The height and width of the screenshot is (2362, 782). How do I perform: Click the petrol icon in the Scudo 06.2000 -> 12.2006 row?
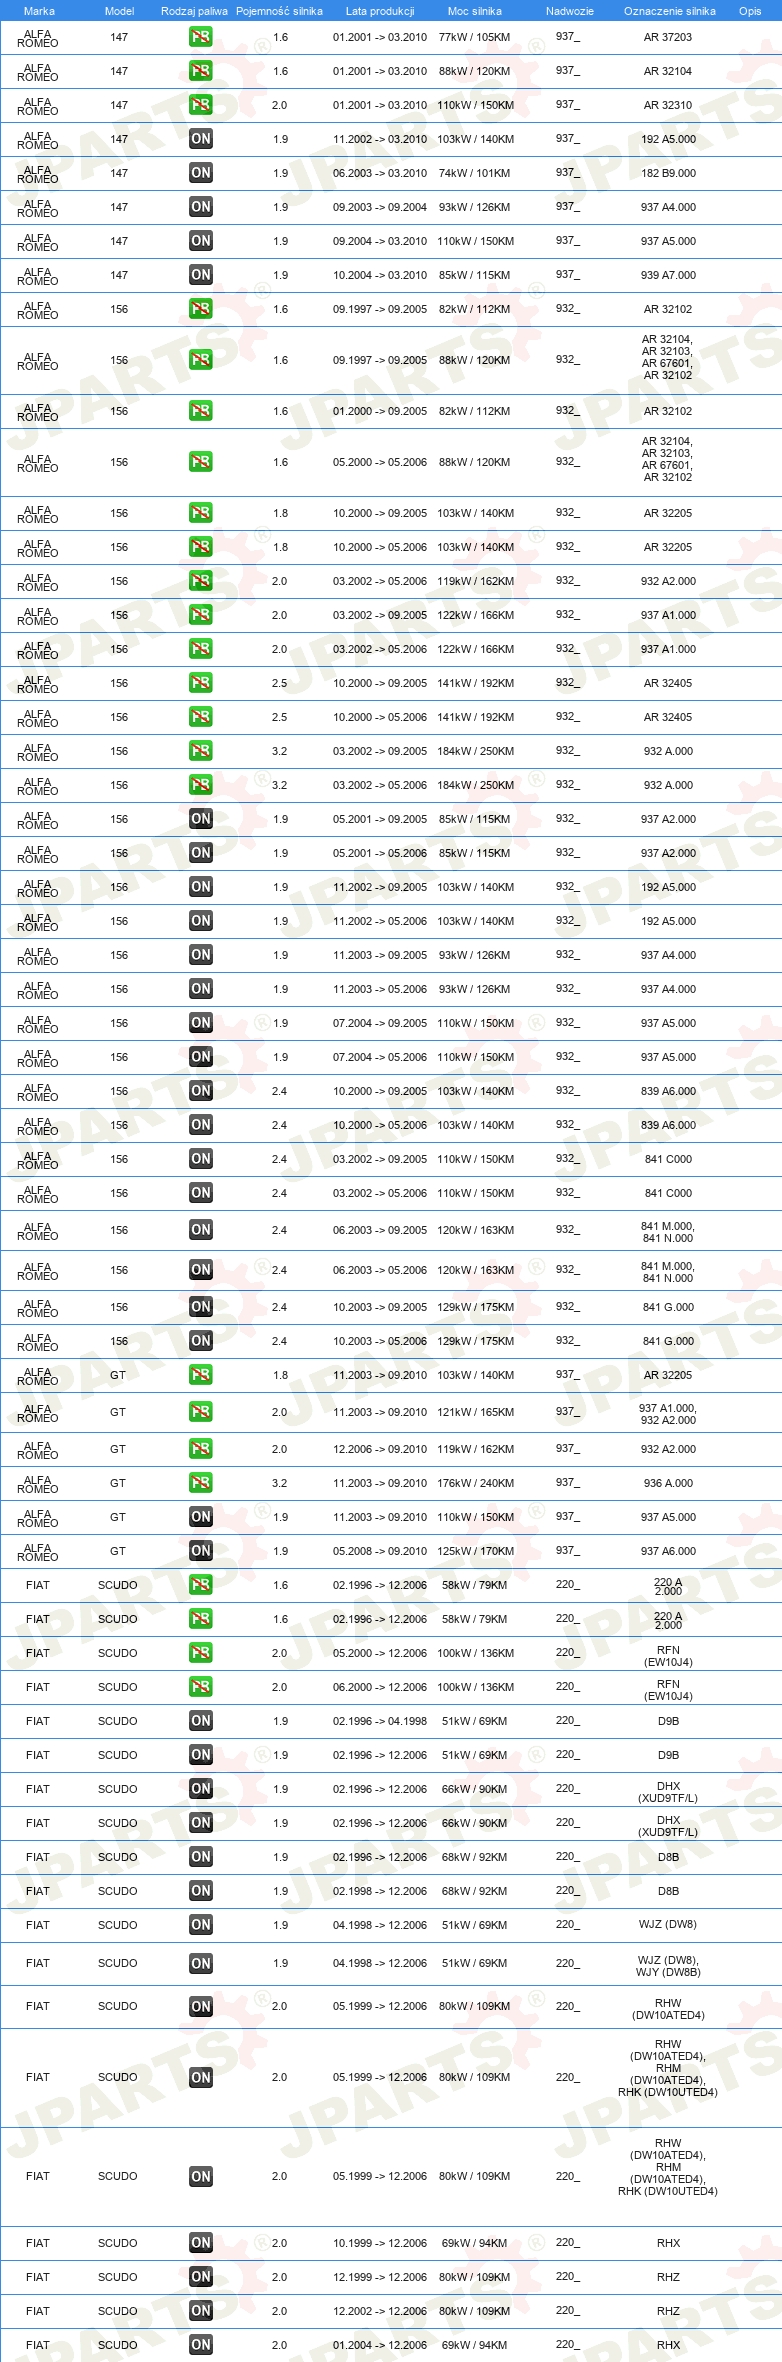201,1687
